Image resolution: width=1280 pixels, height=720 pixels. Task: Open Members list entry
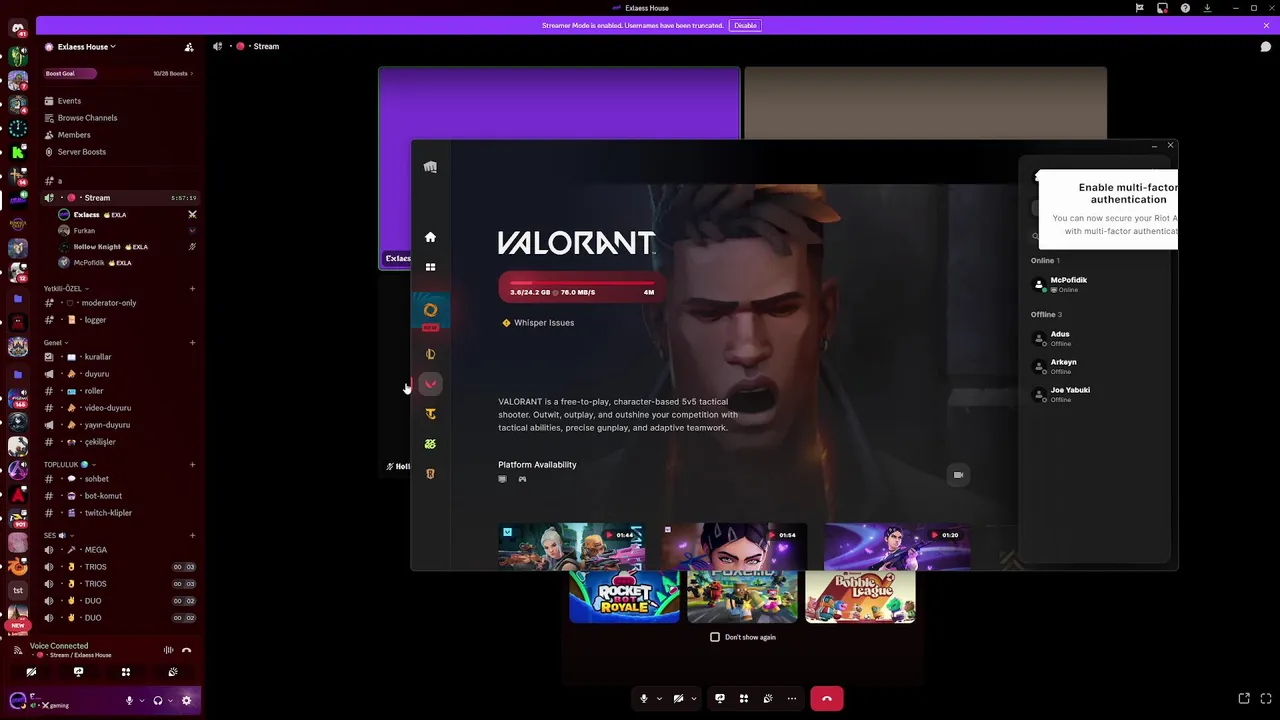tap(74, 135)
